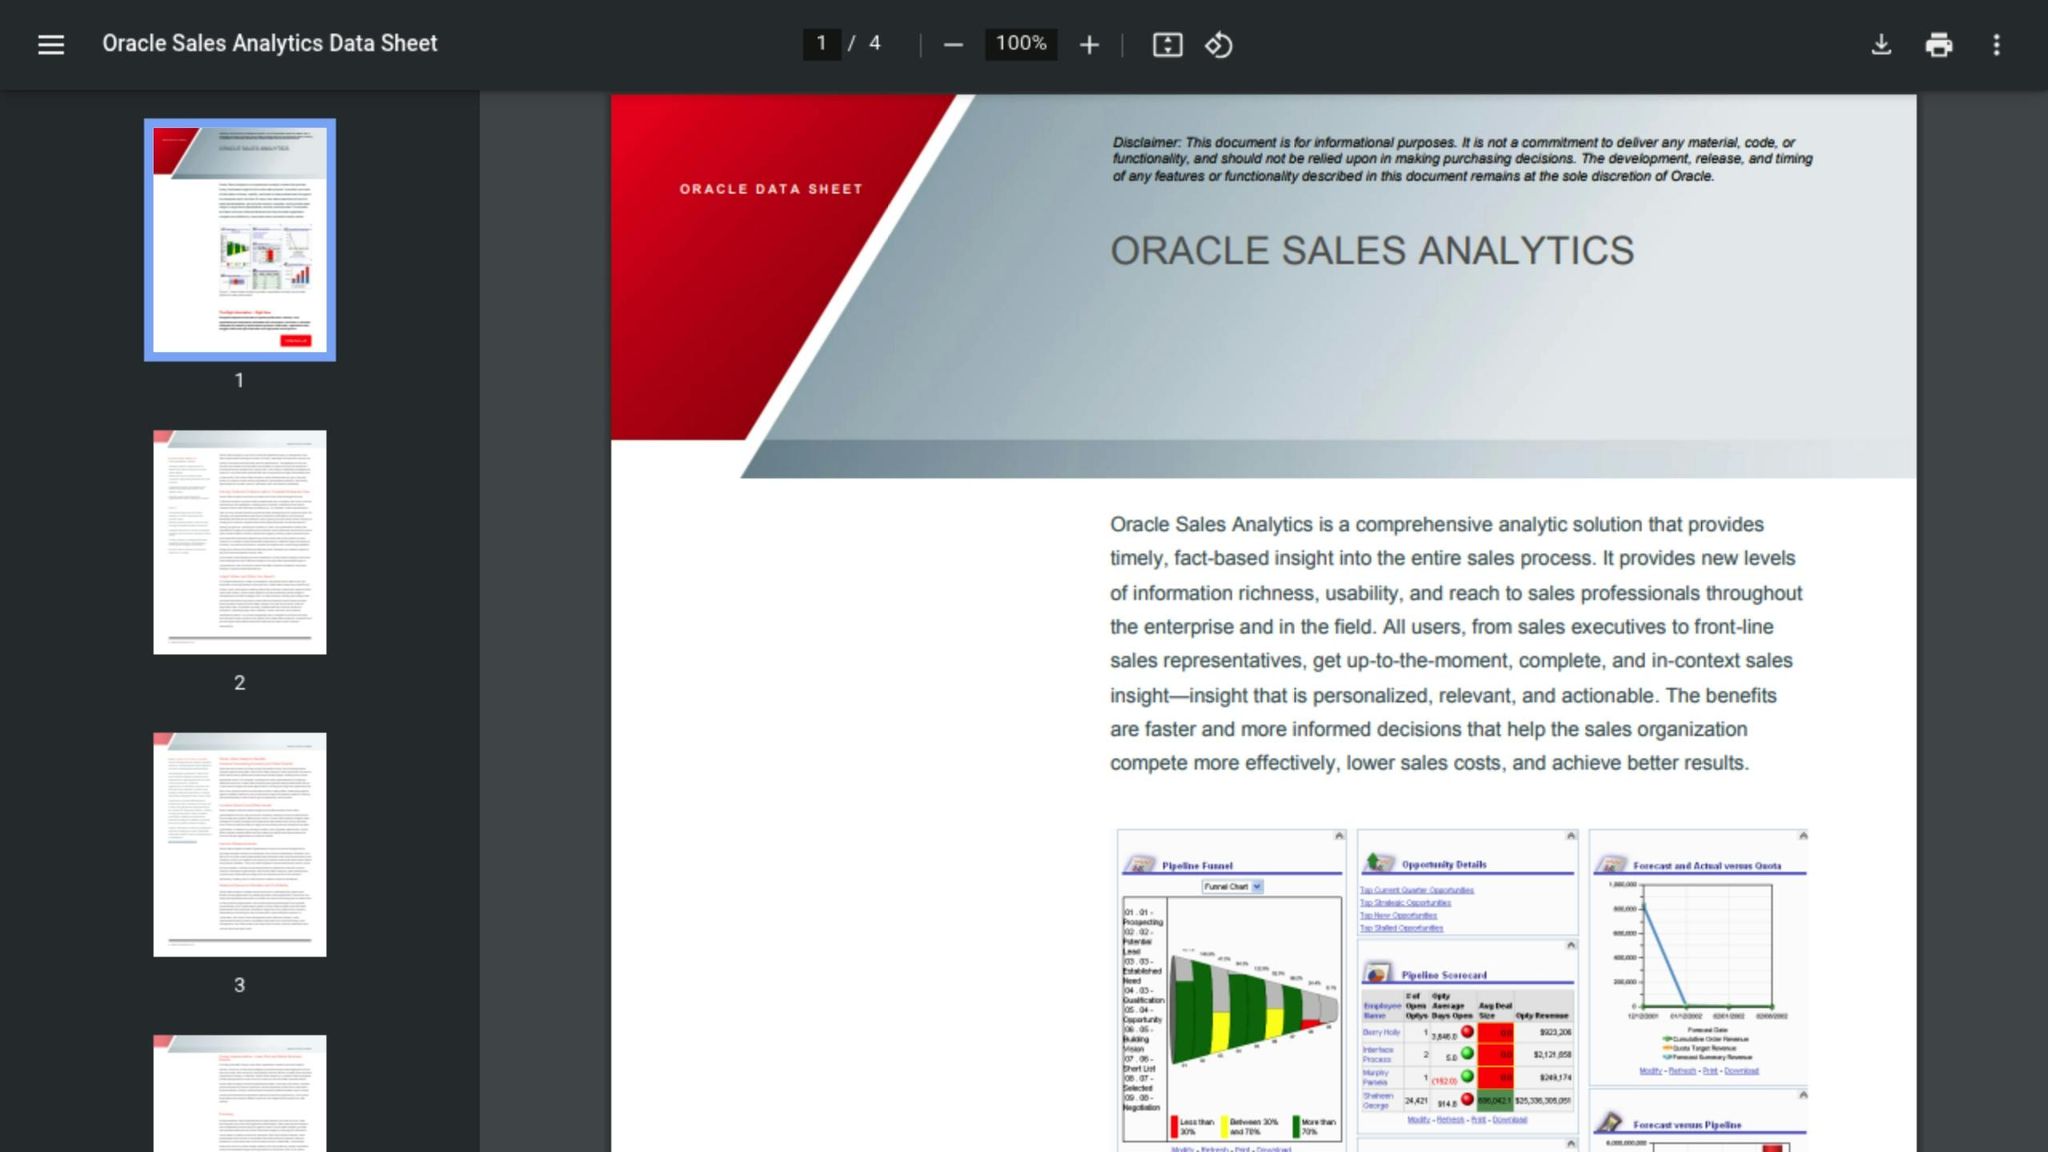Click the Funnel Chart dropdown in the figure

1232,887
